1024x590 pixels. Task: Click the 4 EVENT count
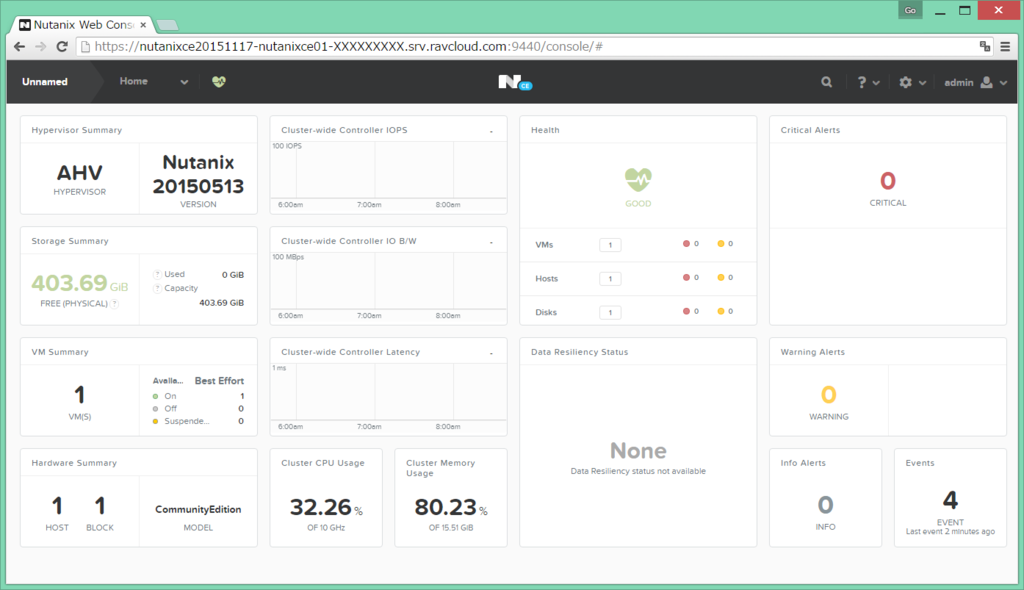pyautogui.click(x=950, y=500)
